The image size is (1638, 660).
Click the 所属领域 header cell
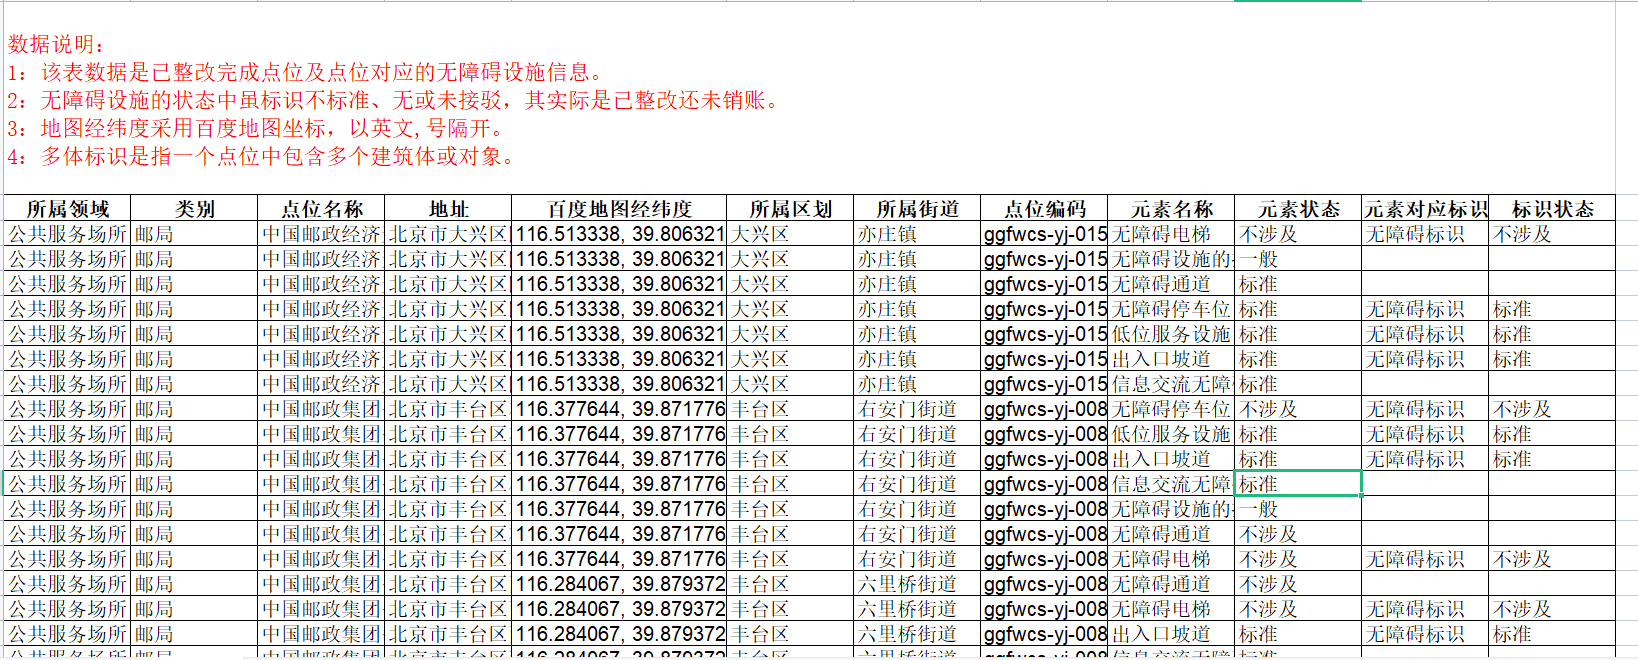coord(67,209)
